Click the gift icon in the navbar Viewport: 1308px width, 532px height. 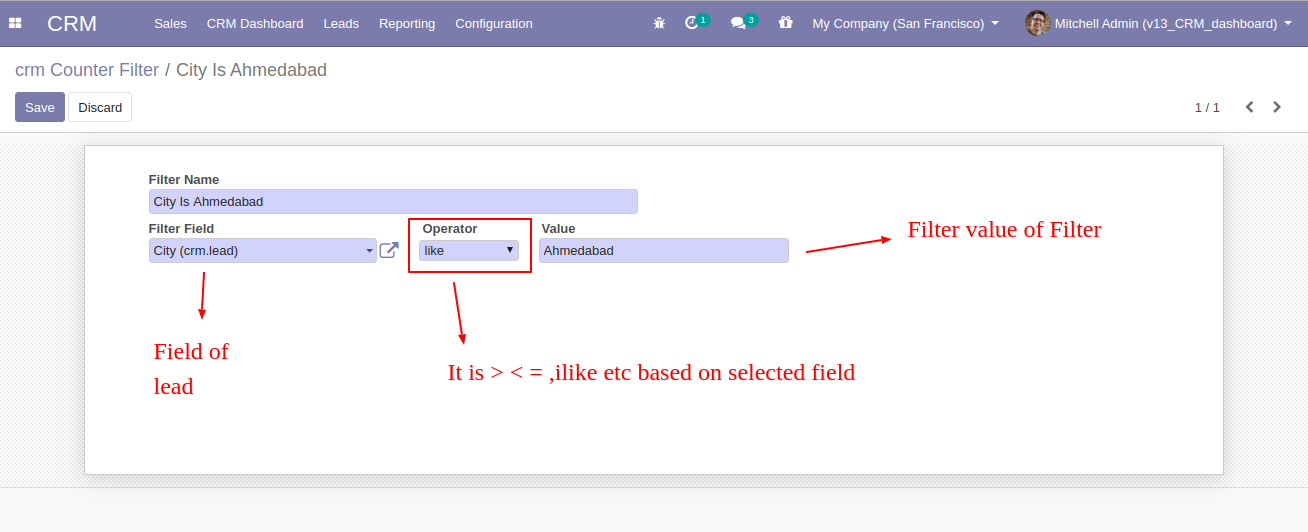point(785,23)
